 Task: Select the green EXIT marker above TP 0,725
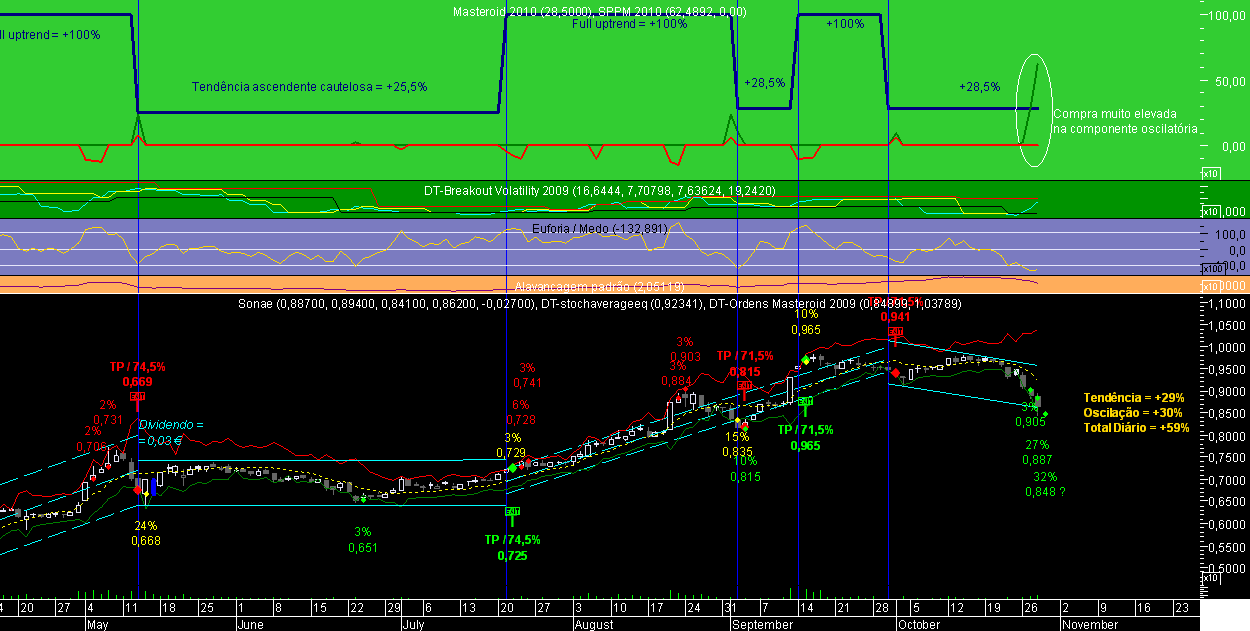(512, 511)
